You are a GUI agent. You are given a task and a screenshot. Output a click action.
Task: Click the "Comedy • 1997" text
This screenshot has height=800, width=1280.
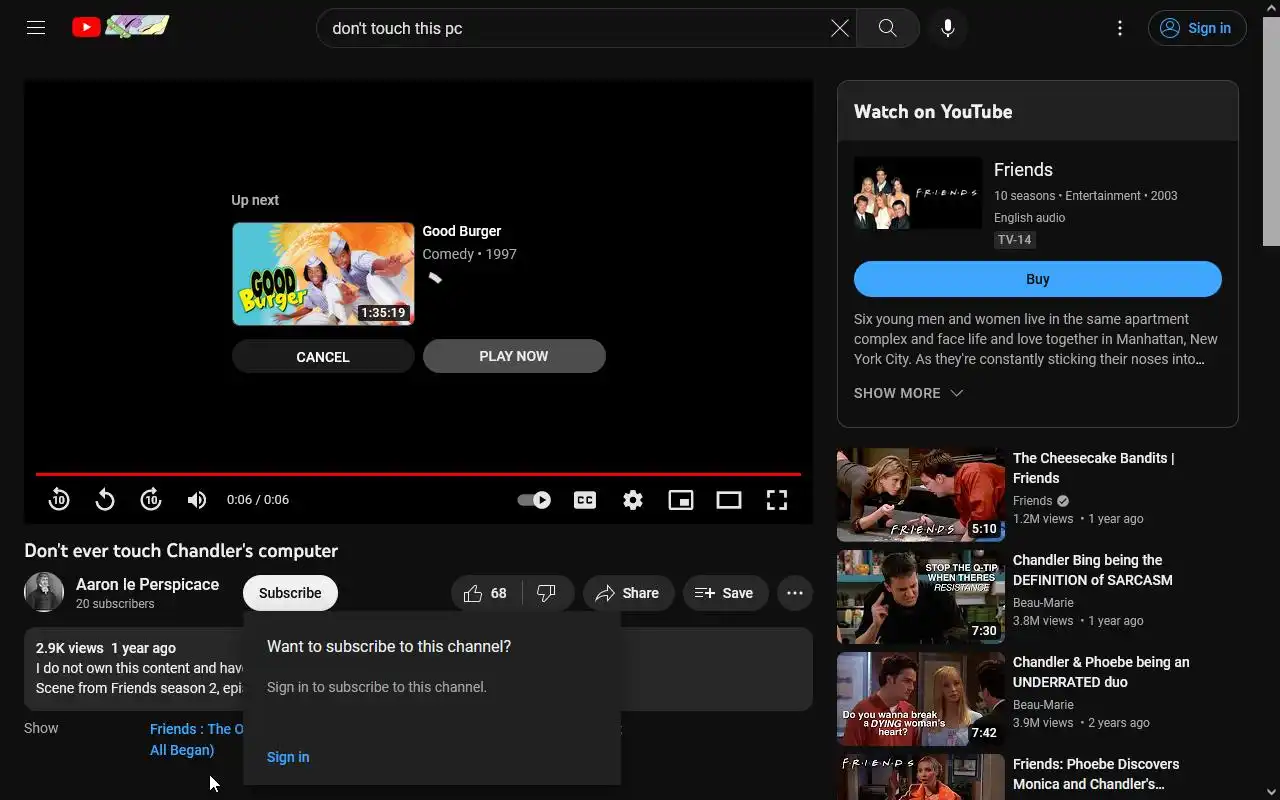pyautogui.click(x=469, y=254)
